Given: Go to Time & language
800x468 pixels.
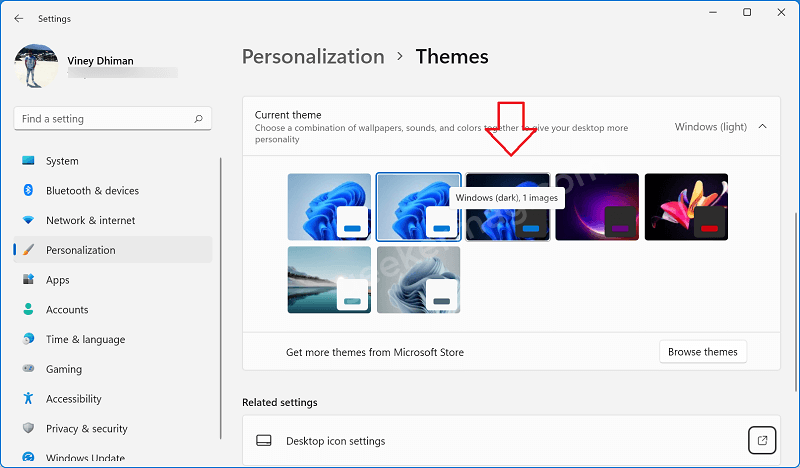Looking at the screenshot, I should 113,339.
